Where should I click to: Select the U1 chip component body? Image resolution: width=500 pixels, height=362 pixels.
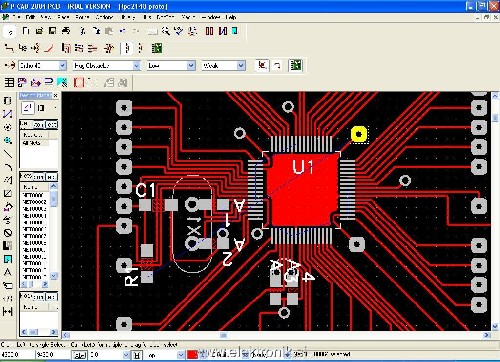[302, 190]
